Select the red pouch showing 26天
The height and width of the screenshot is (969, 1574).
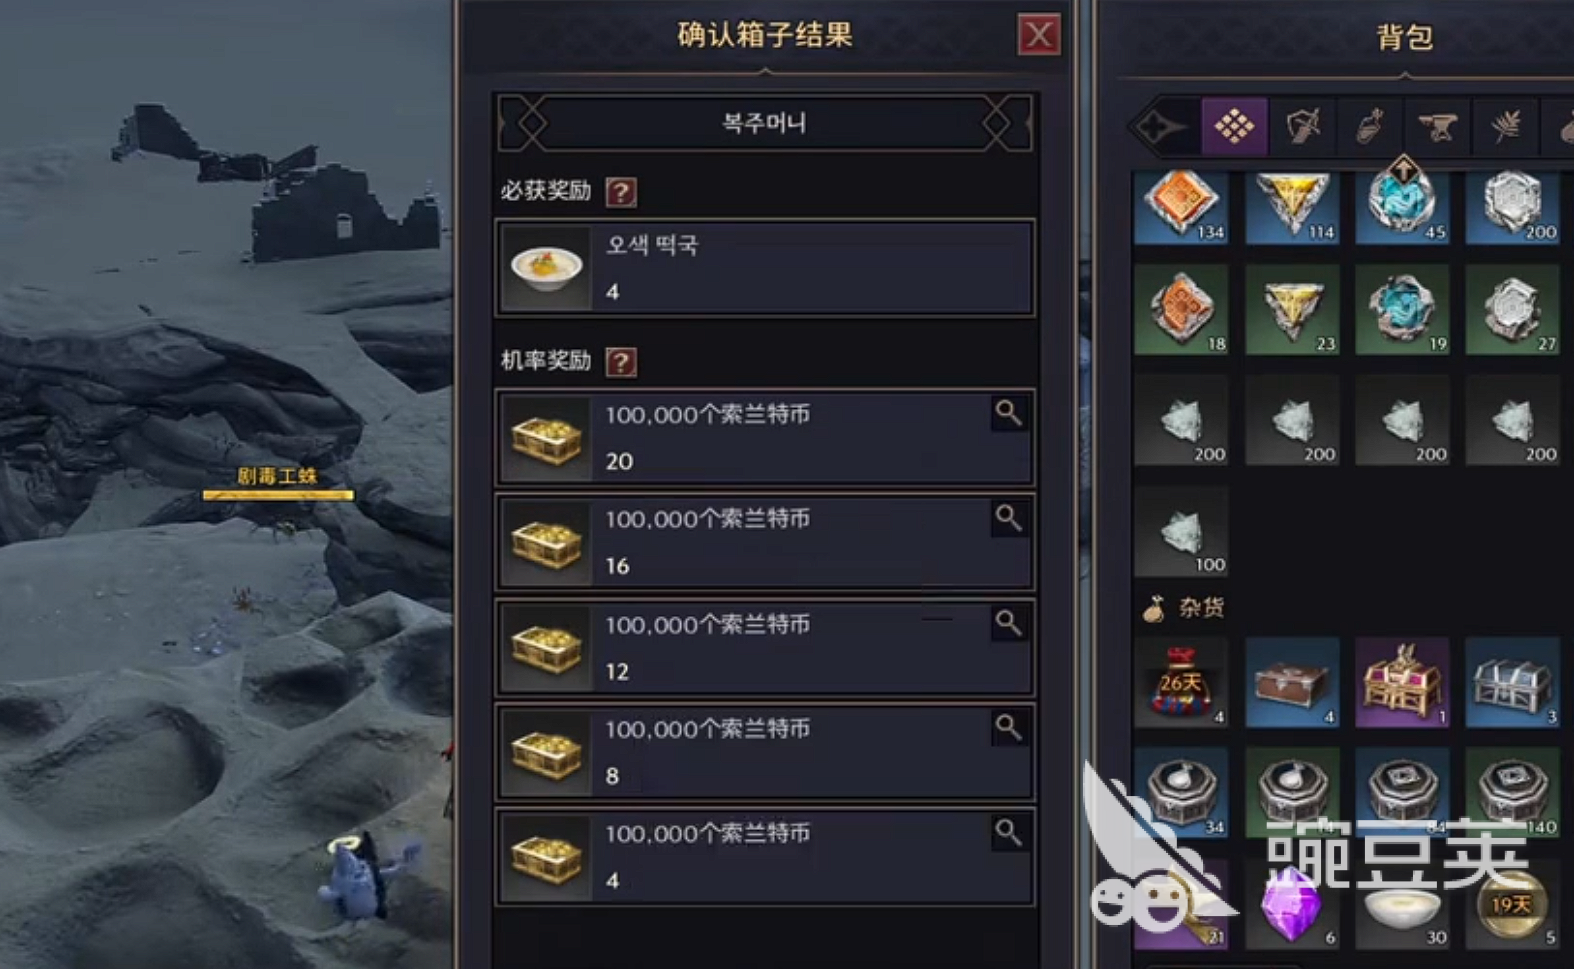1181,682
